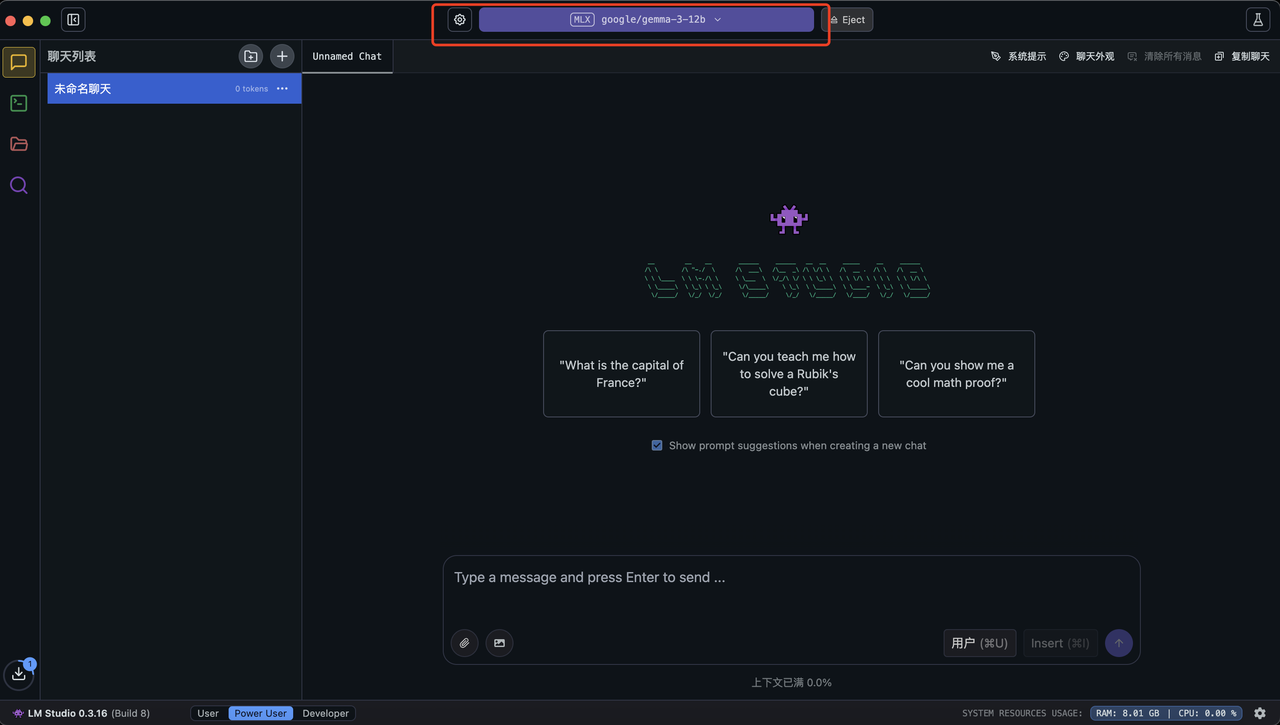1280x725 pixels.
Task: Click the 聊天列表 header
Action: click(x=72, y=56)
